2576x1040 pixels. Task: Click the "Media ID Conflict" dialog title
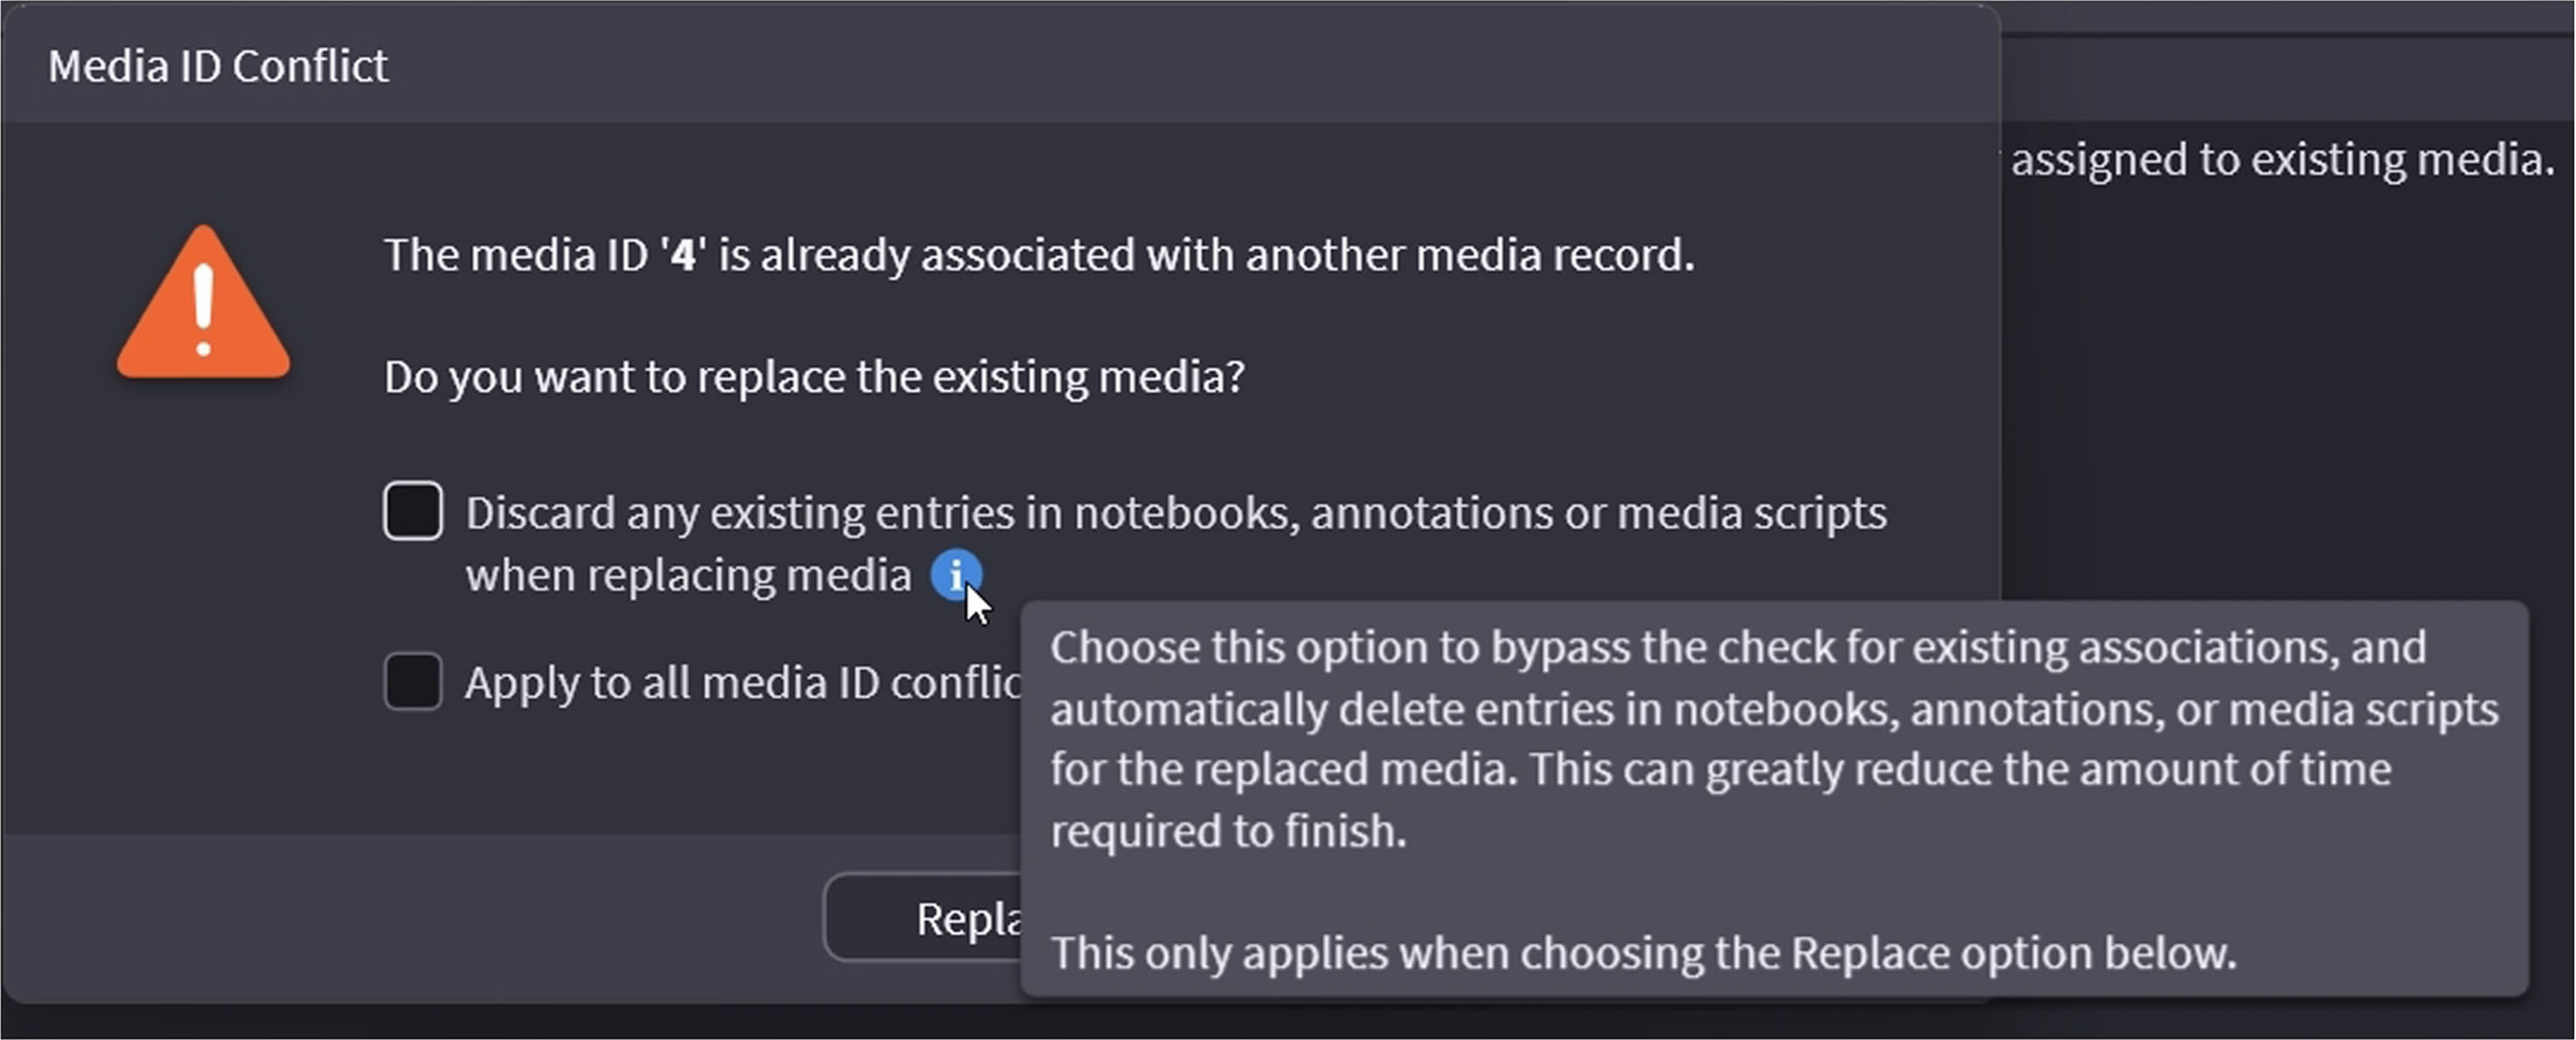[x=218, y=66]
